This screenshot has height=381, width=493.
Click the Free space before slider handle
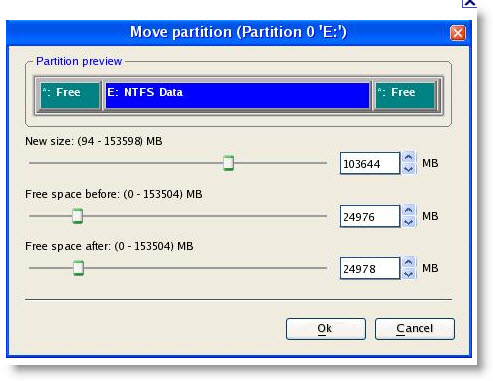pos(77,216)
